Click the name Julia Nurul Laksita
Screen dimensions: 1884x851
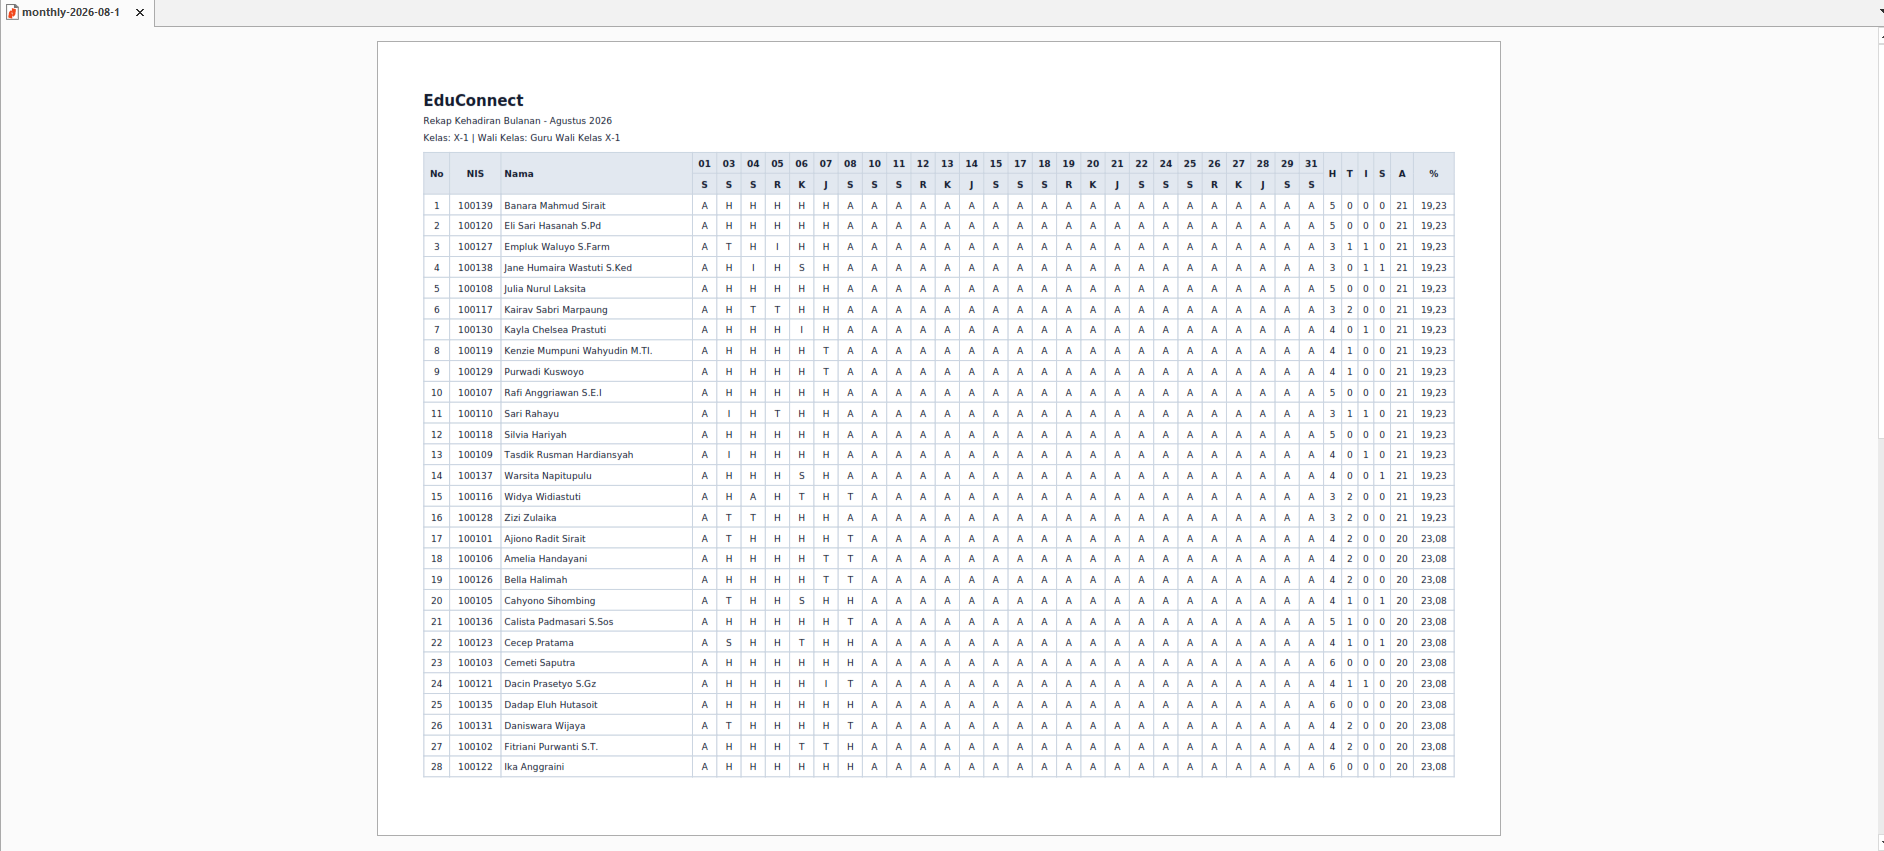click(544, 289)
